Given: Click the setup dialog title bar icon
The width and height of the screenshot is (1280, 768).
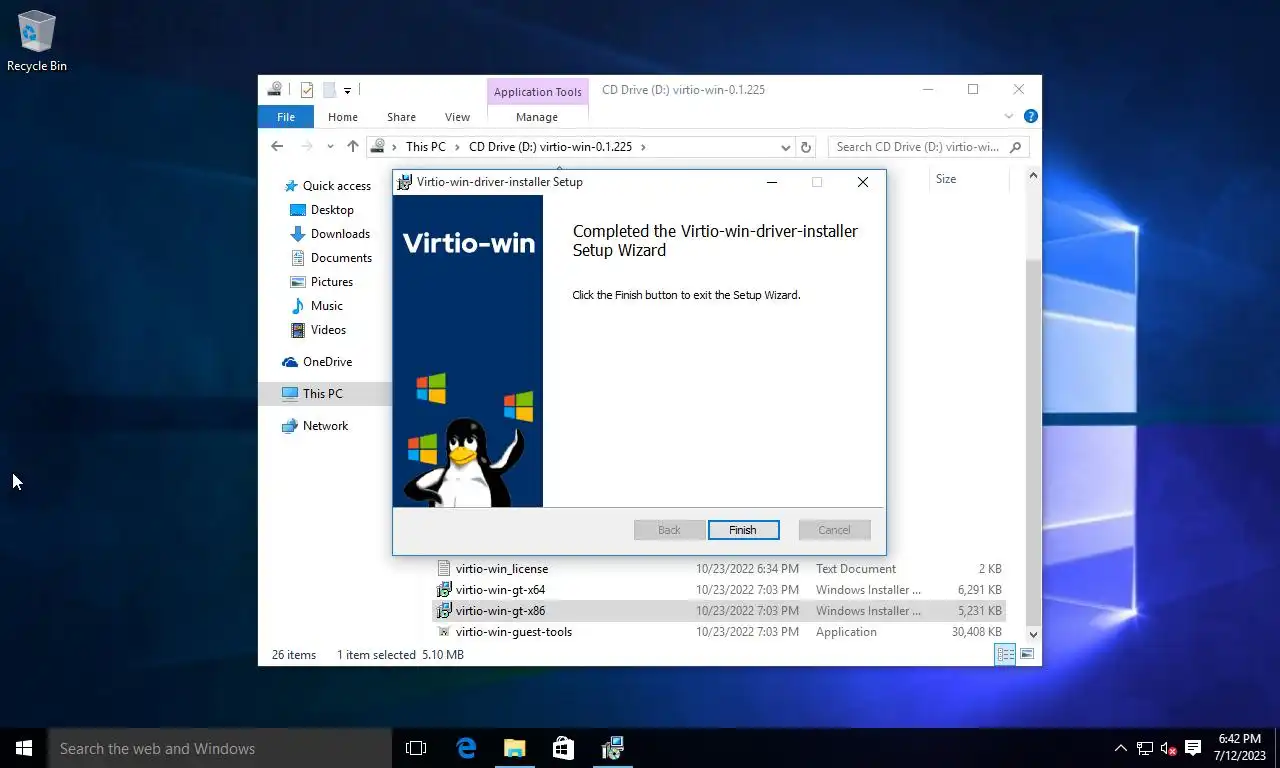Looking at the screenshot, I should (x=405, y=182).
